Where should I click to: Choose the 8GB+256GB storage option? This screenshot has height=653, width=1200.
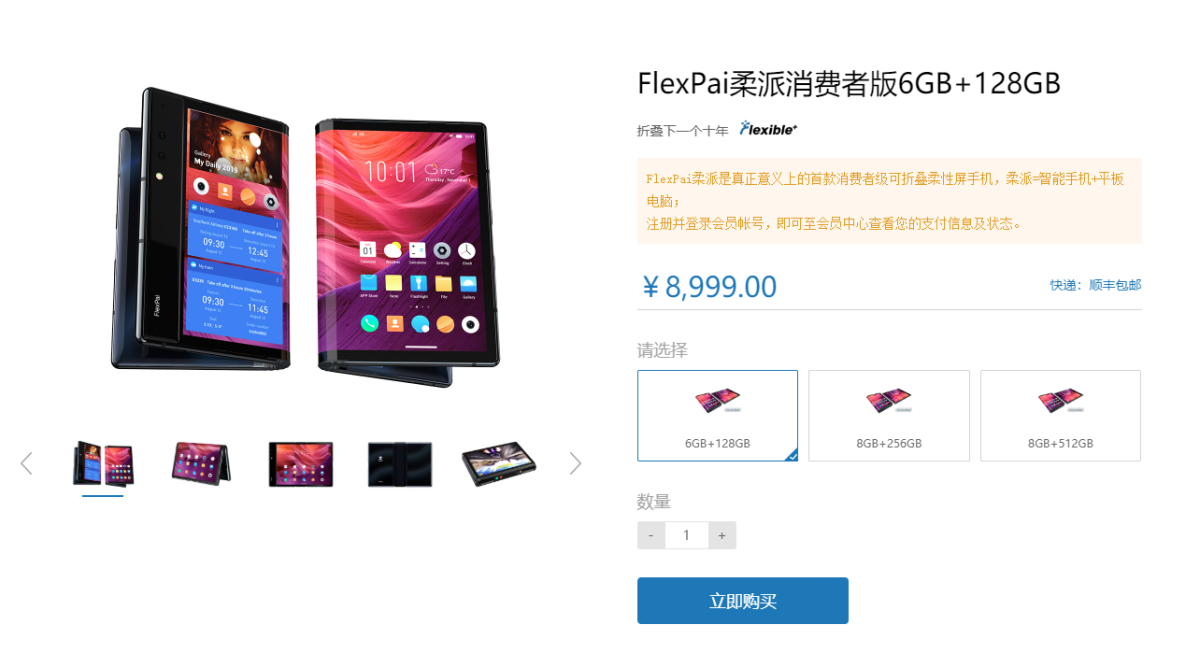coord(889,415)
